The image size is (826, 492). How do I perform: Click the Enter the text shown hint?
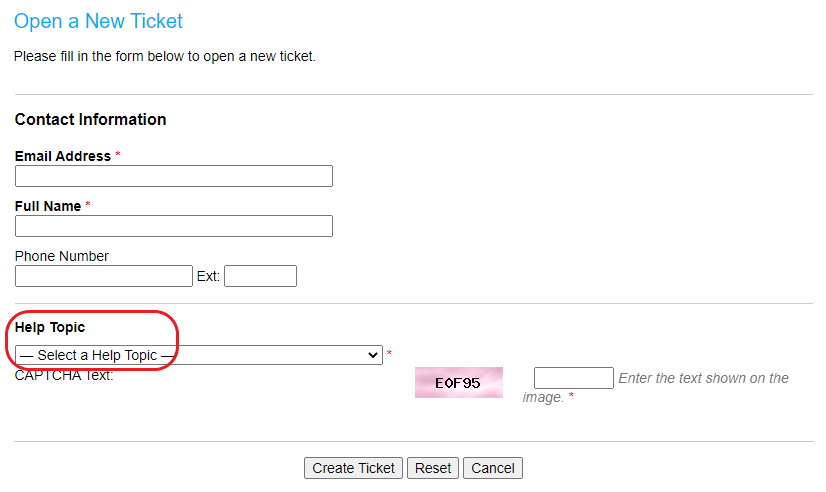coord(655,387)
